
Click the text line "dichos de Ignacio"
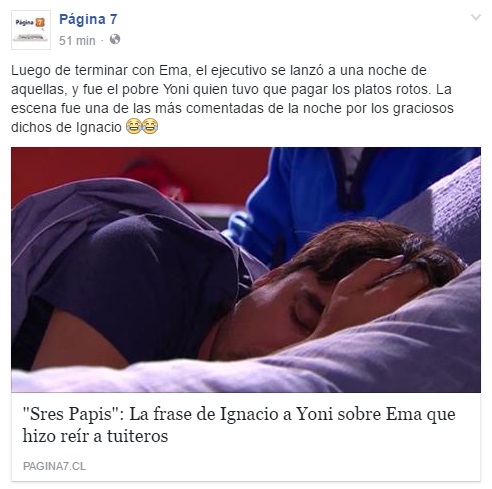click(x=66, y=127)
